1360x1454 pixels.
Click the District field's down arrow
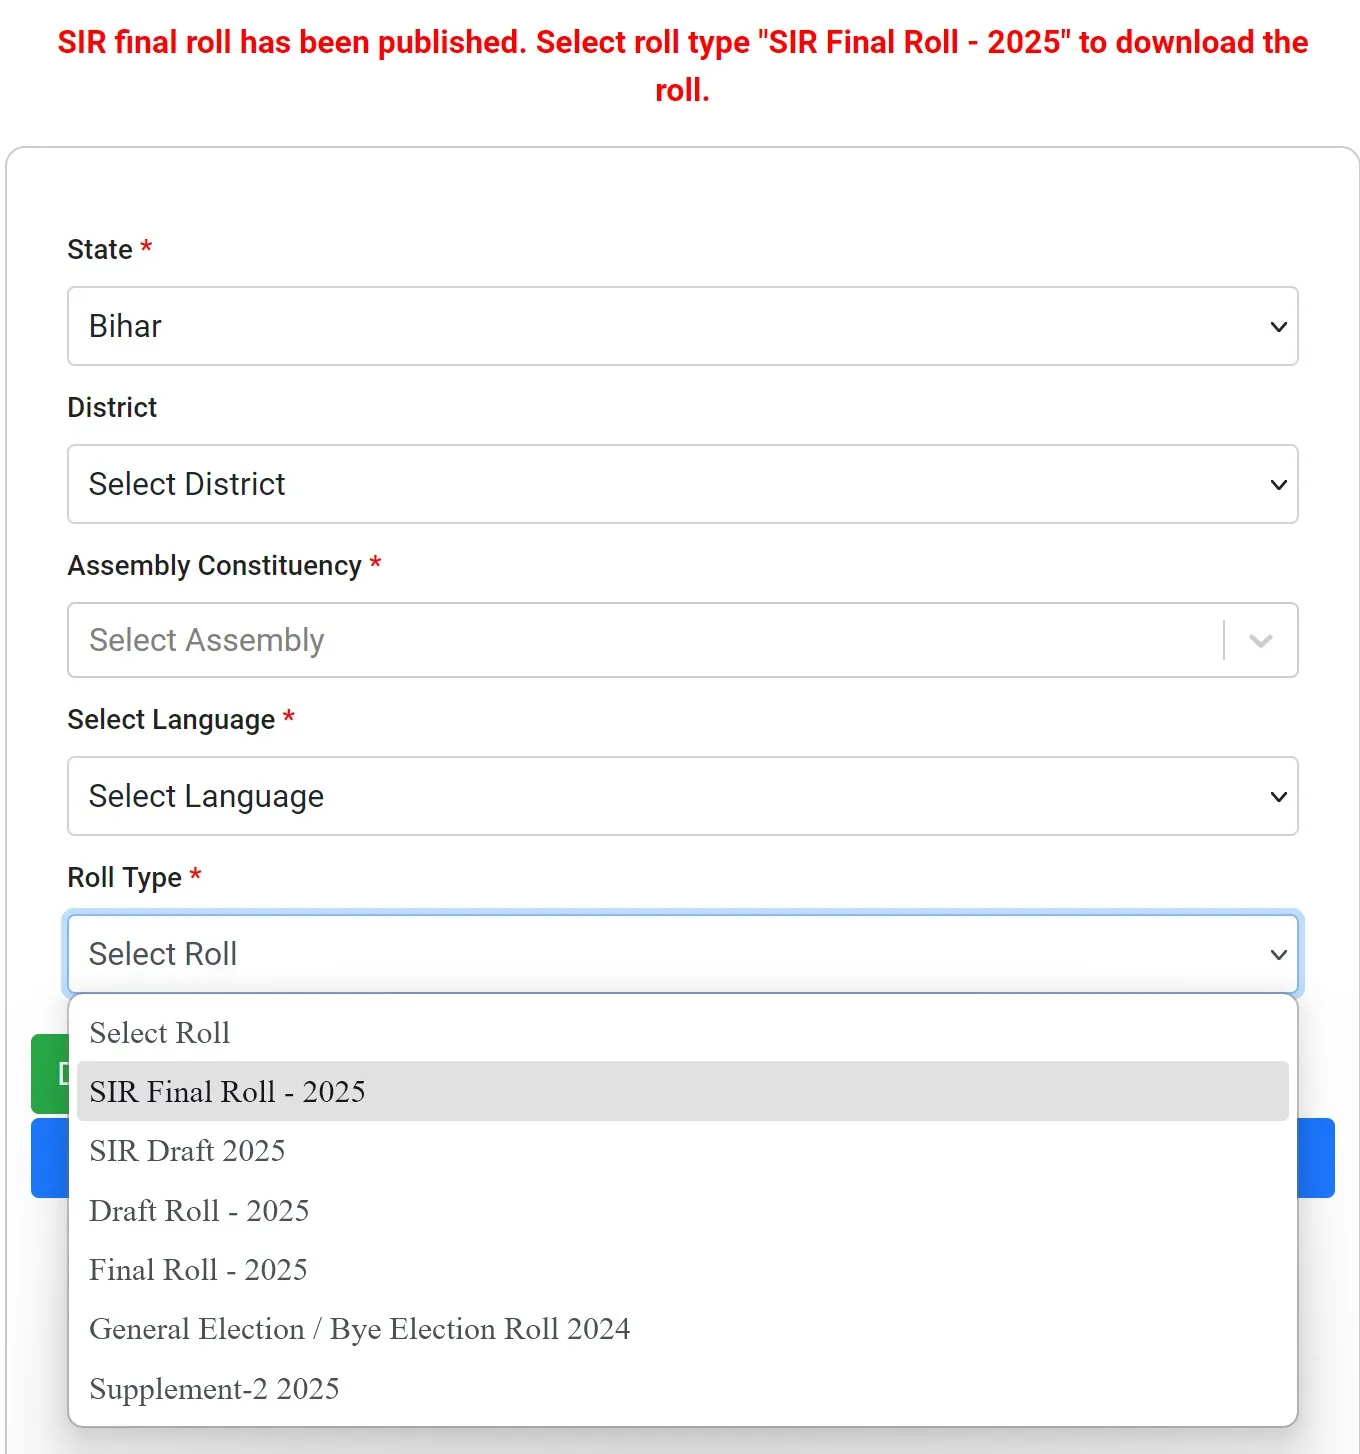pos(1278,485)
